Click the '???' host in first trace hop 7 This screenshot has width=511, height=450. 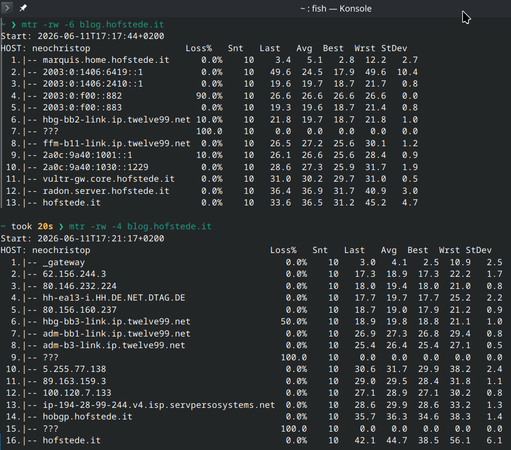click(50, 131)
